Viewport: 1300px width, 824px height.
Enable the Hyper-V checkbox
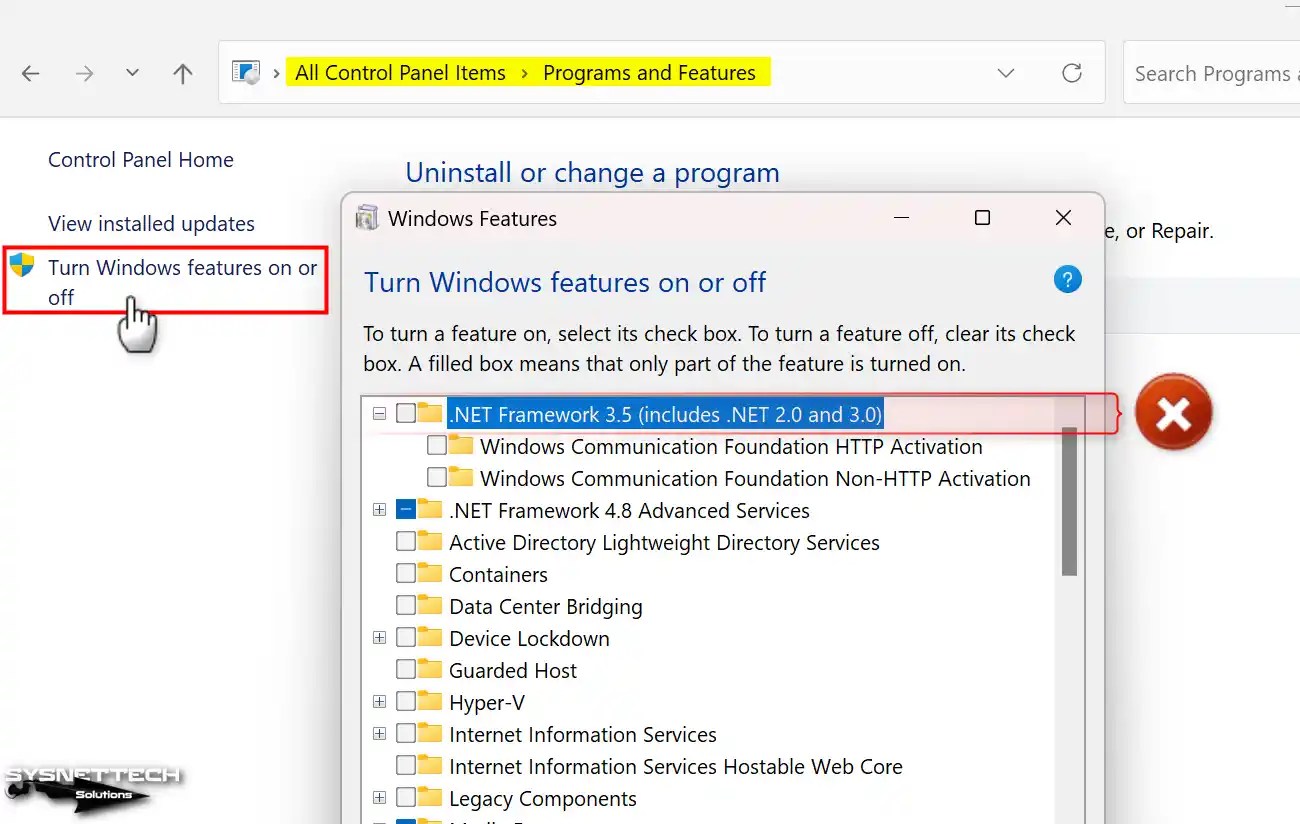pyautogui.click(x=406, y=702)
